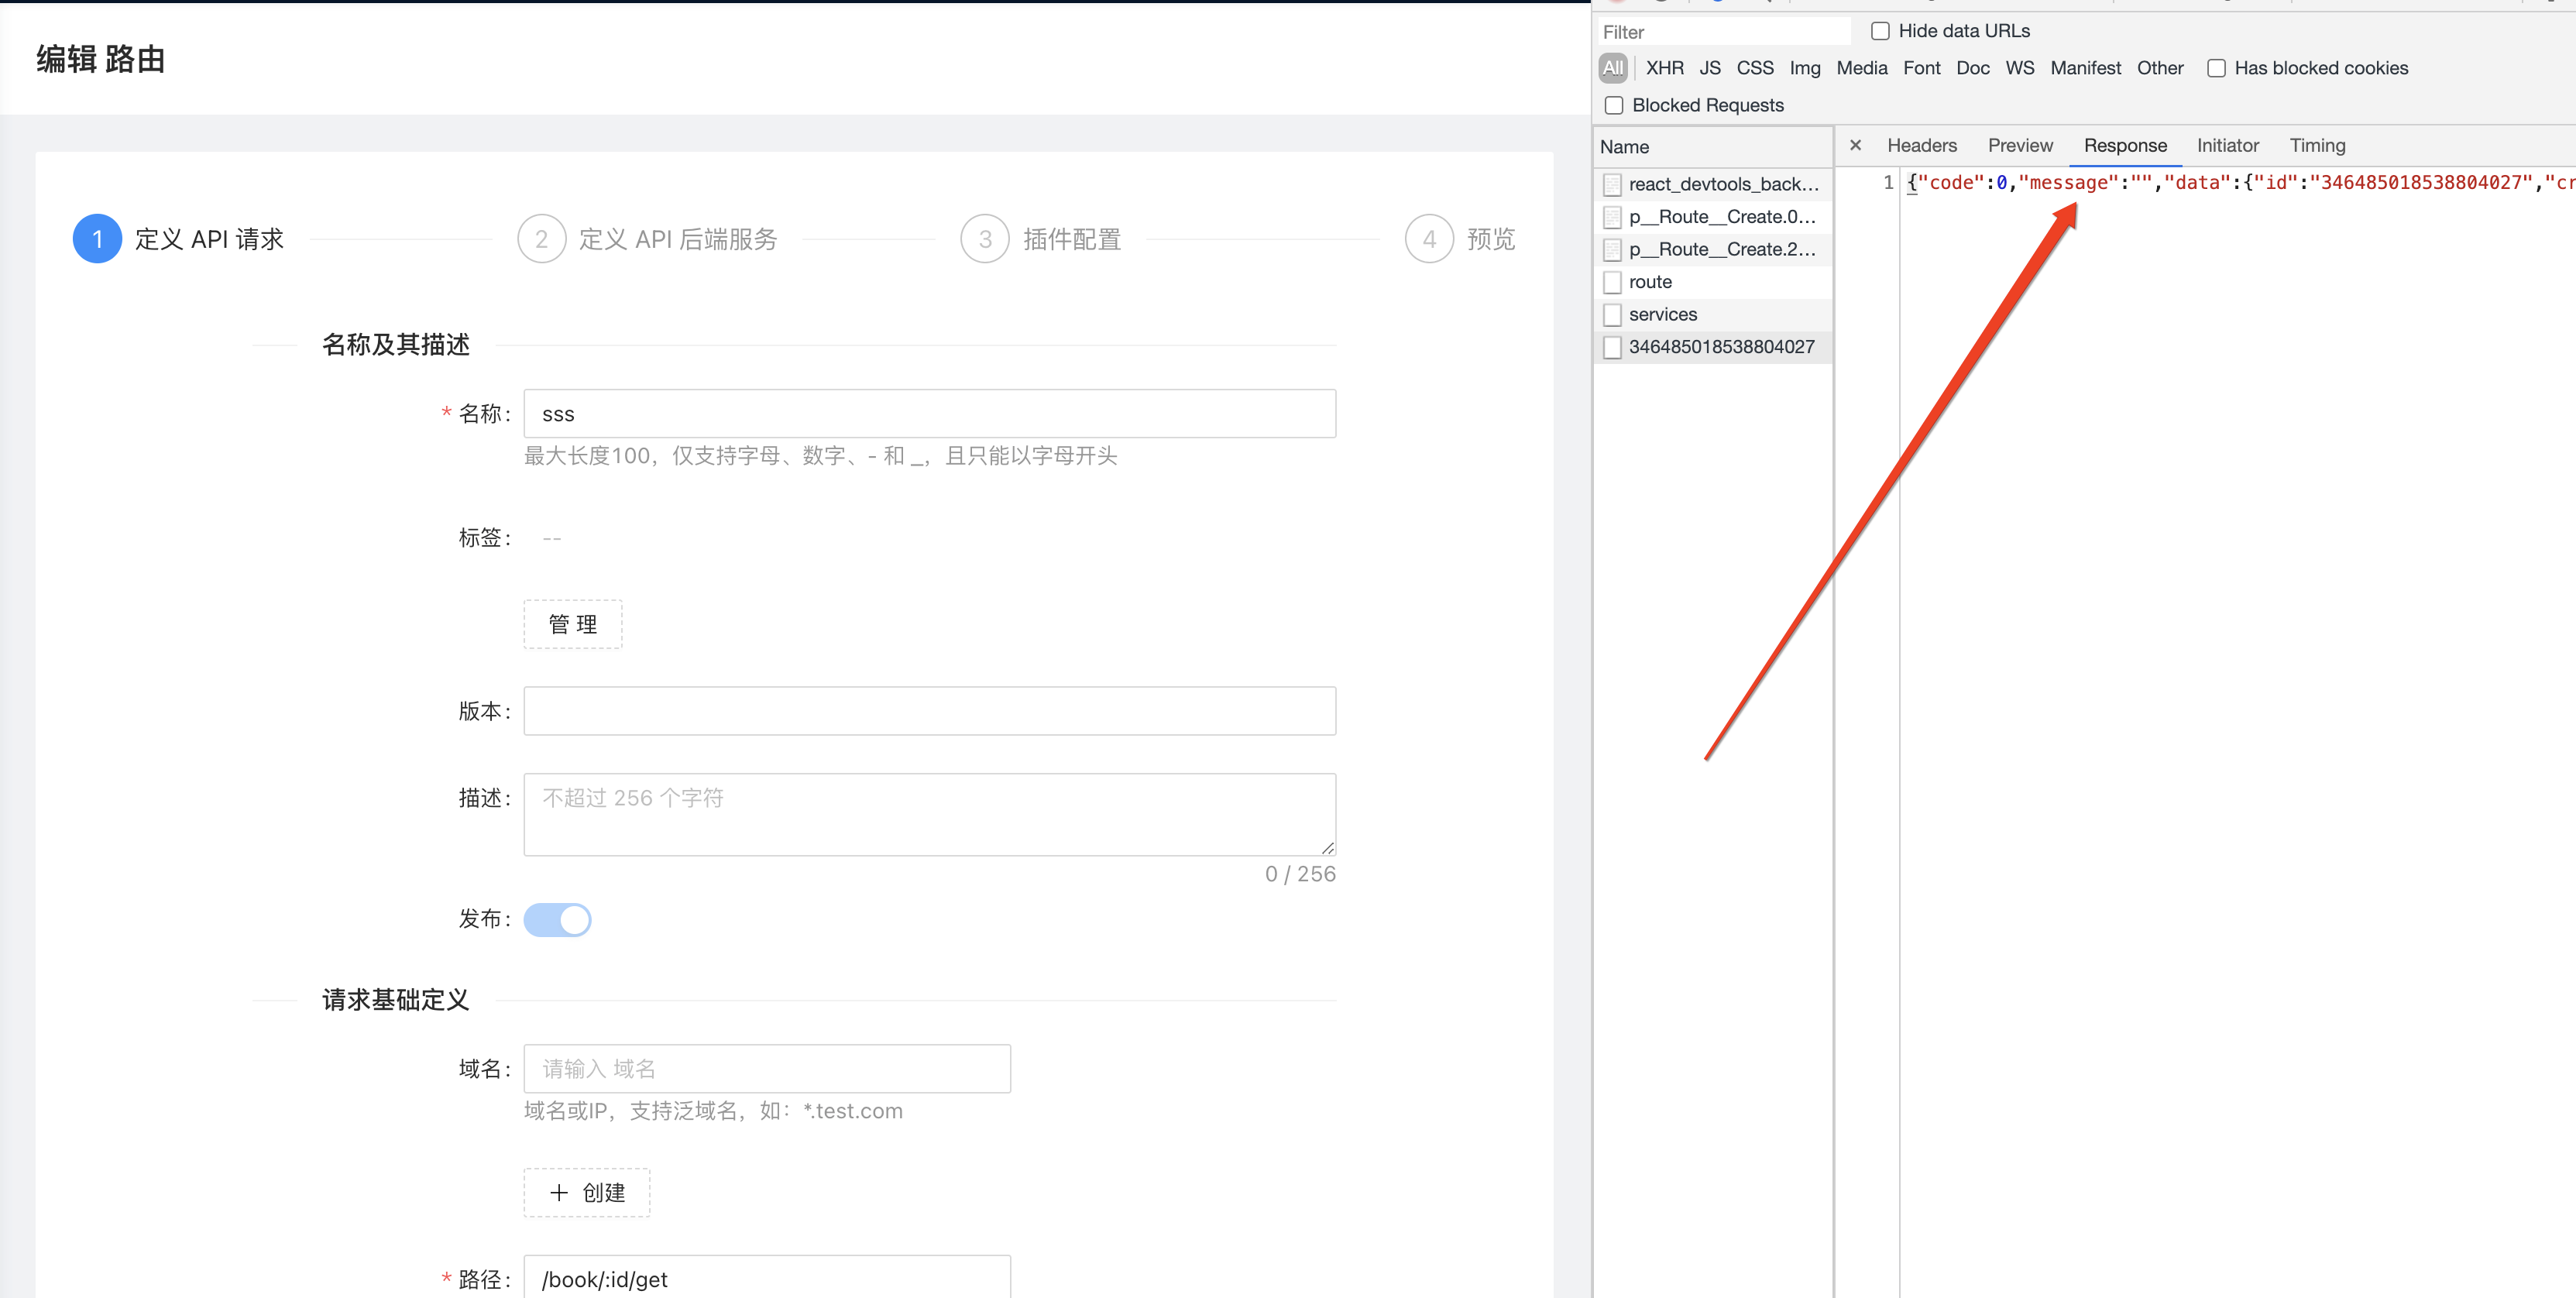Focus the network Filter input

(1723, 32)
